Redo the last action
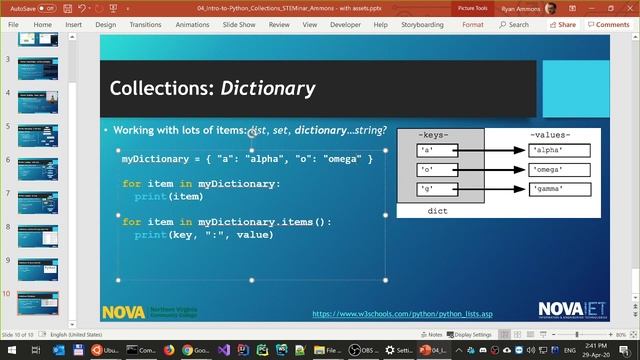Screen dimensions: 640x360 point(98,8)
